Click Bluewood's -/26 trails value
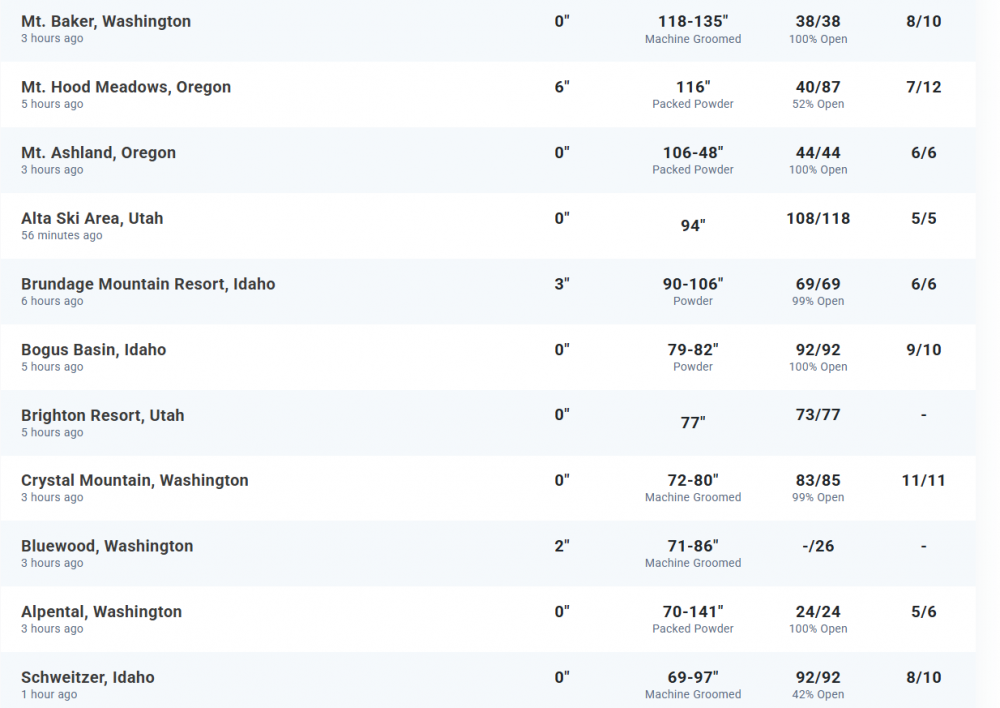This screenshot has height=708, width=1000. tap(818, 546)
